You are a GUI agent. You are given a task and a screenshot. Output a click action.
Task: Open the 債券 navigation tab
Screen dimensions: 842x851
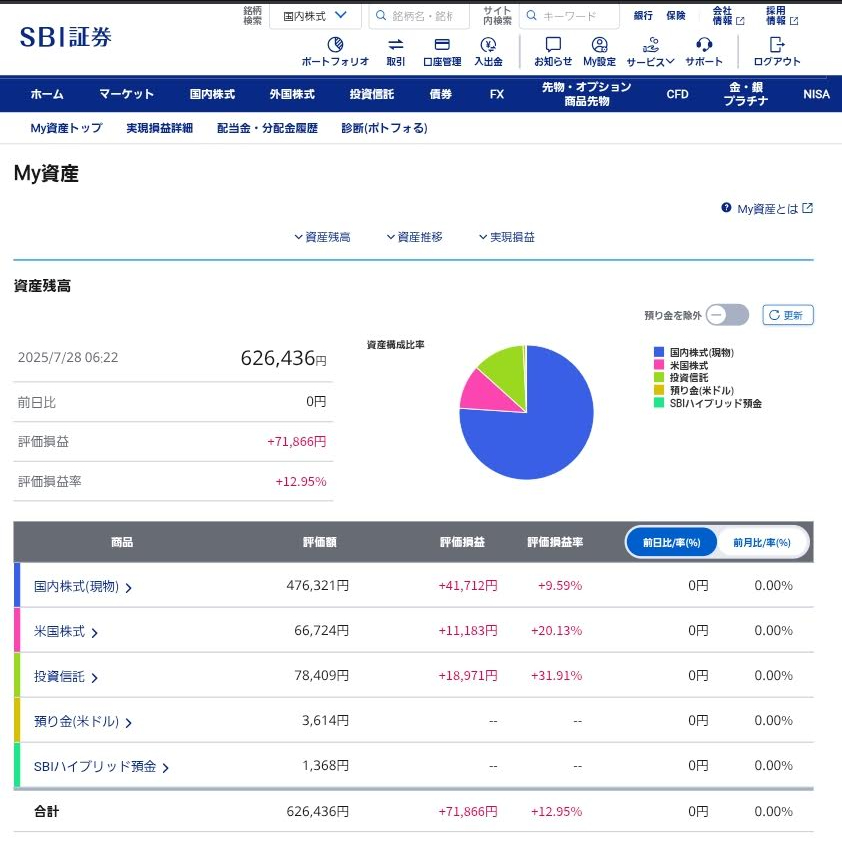click(440, 94)
